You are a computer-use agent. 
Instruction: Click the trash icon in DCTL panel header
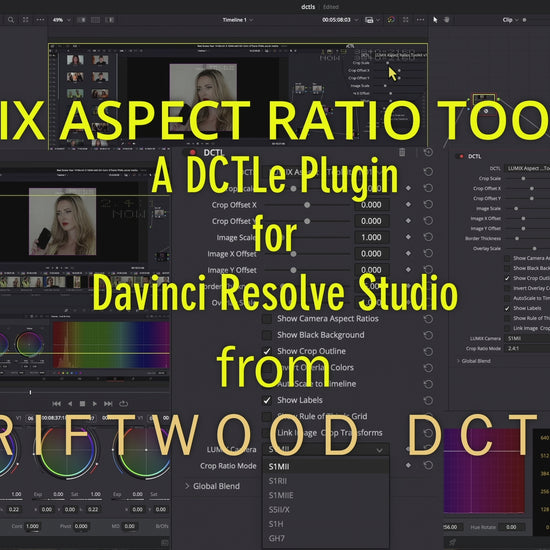point(402,152)
